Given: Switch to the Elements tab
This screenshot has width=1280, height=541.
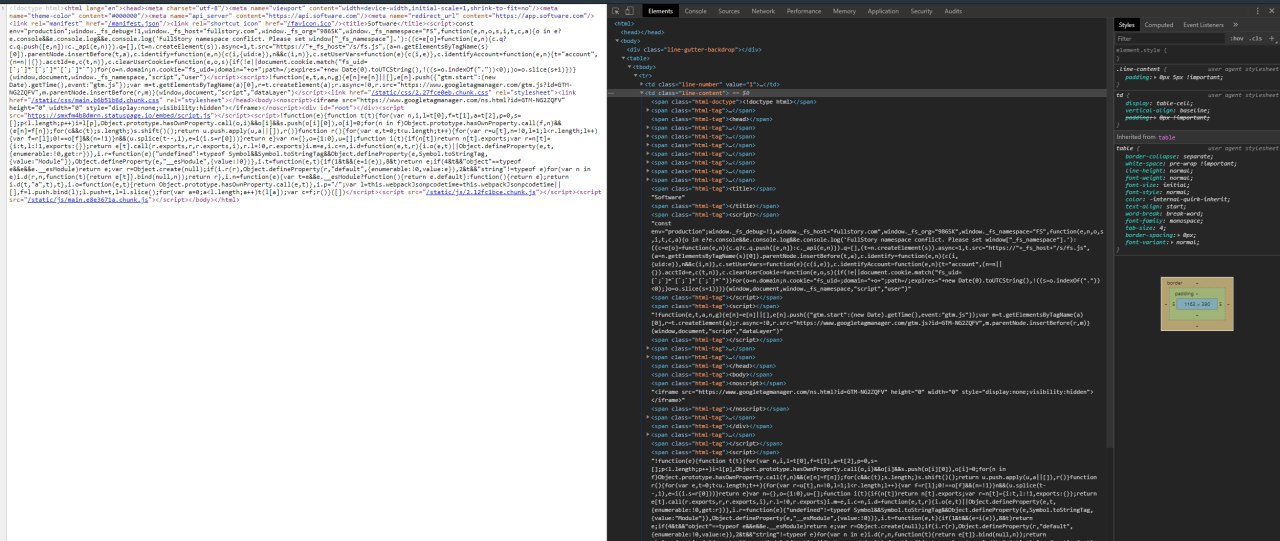Looking at the screenshot, I should [660, 10].
